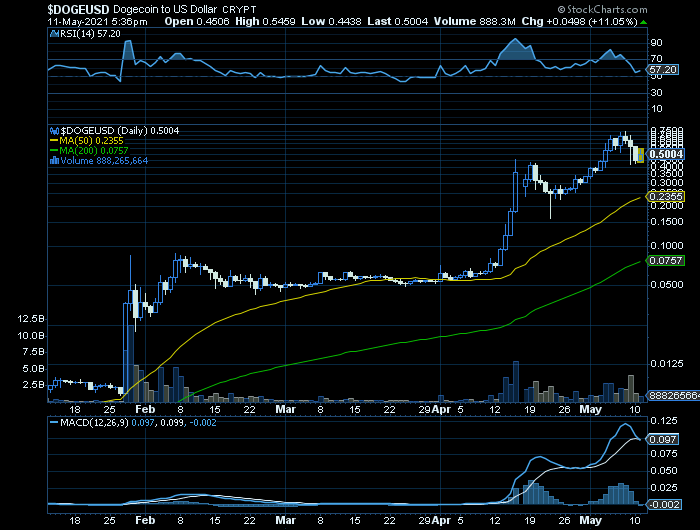Click the RSI(14) 57.20 legend text

pyautogui.click(x=90, y=34)
